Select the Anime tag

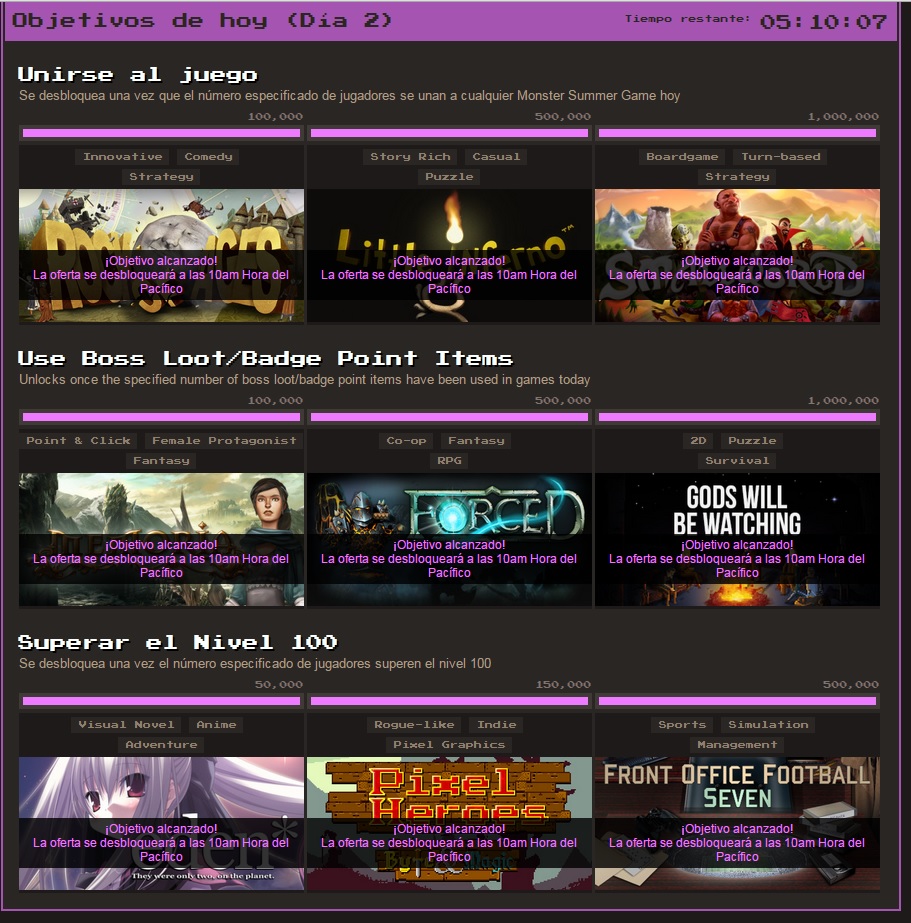point(216,725)
